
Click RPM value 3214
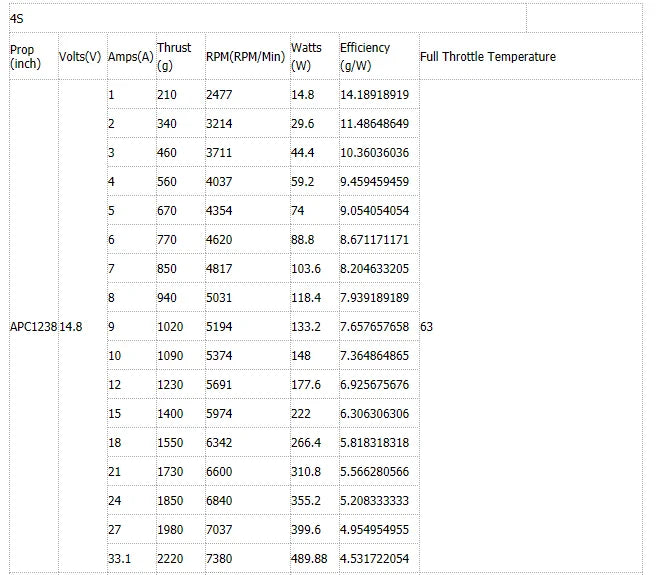(219, 123)
